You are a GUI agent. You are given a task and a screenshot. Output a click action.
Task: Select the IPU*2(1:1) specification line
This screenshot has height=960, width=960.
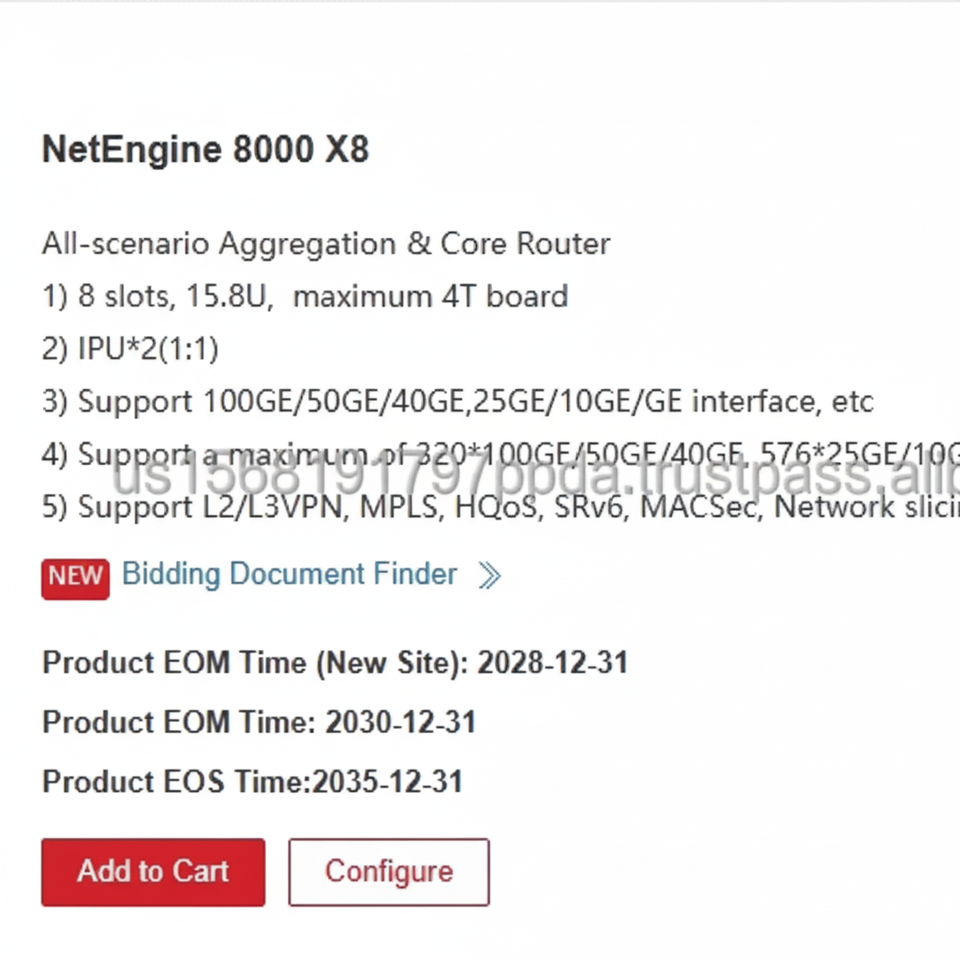[x=130, y=349]
